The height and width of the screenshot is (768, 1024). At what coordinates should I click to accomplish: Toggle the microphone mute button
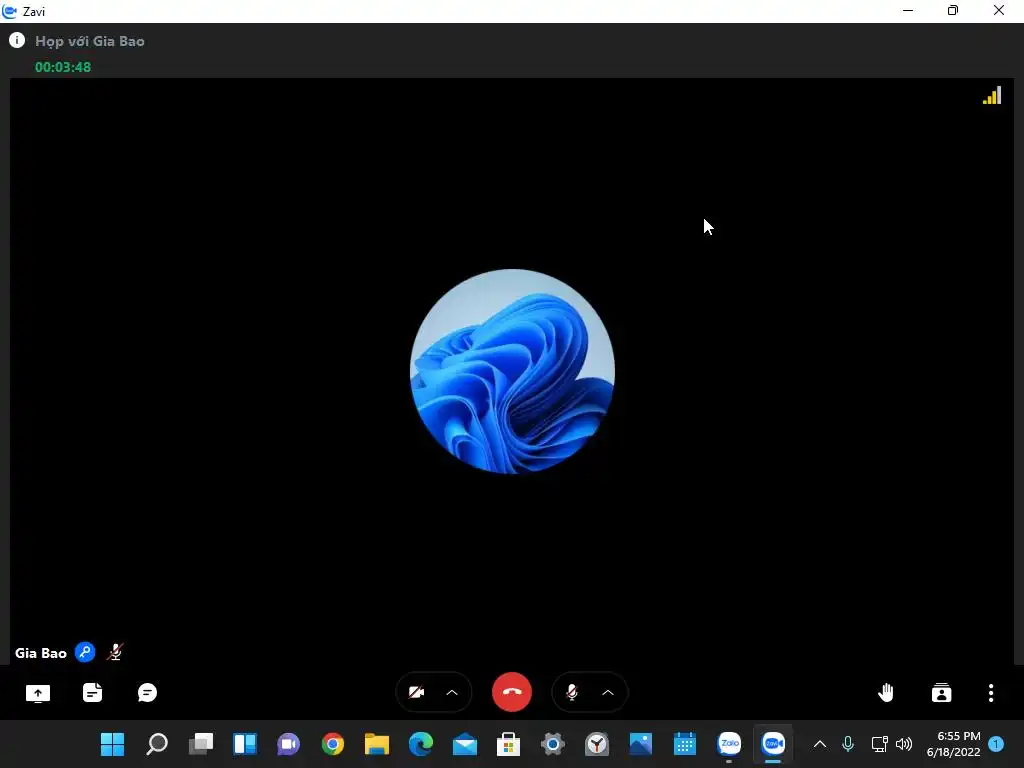(571, 692)
